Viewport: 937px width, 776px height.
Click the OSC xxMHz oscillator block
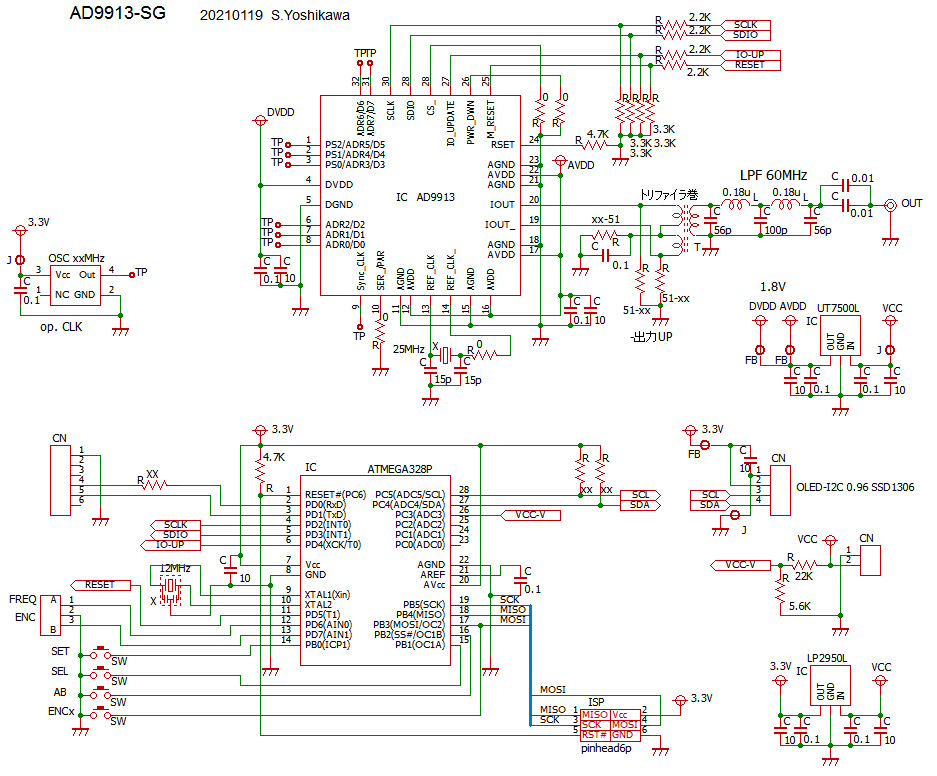pyautogui.click(x=75, y=283)
